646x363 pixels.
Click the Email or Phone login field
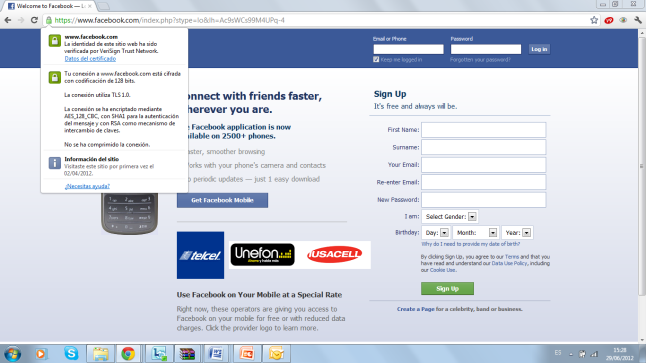pyautogui.click(x=408, y=49)
